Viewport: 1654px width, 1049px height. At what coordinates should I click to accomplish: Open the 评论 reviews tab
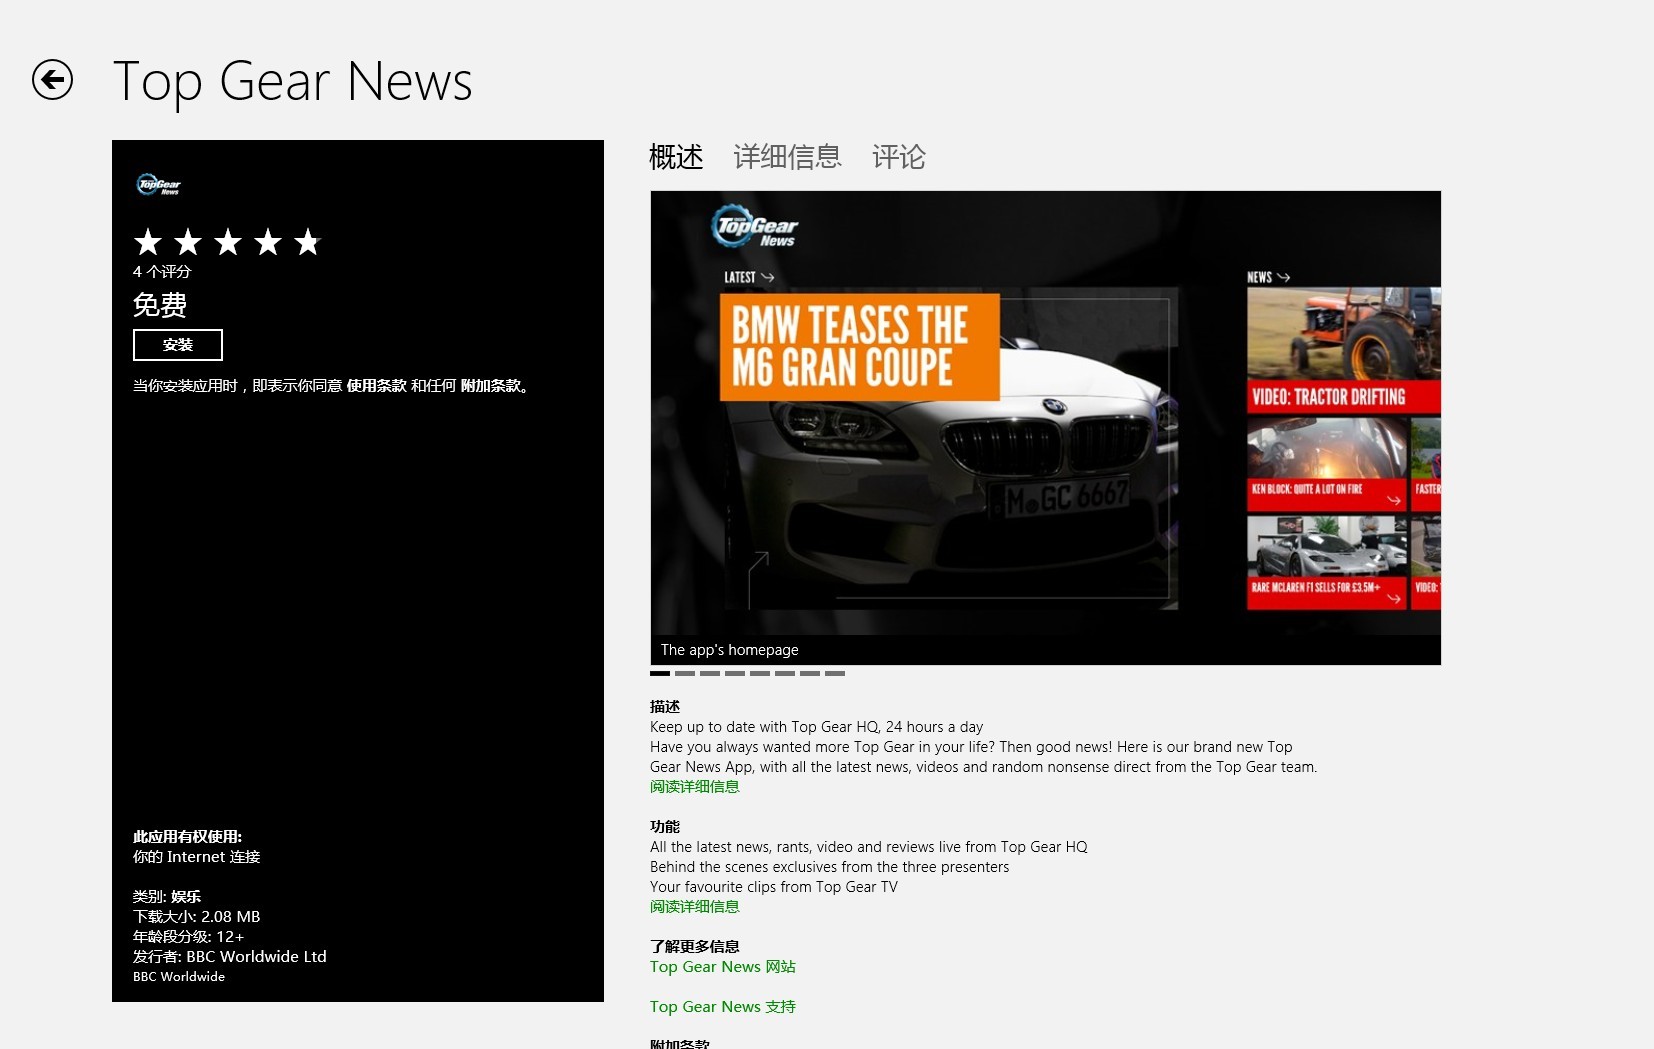click(899, 157)
